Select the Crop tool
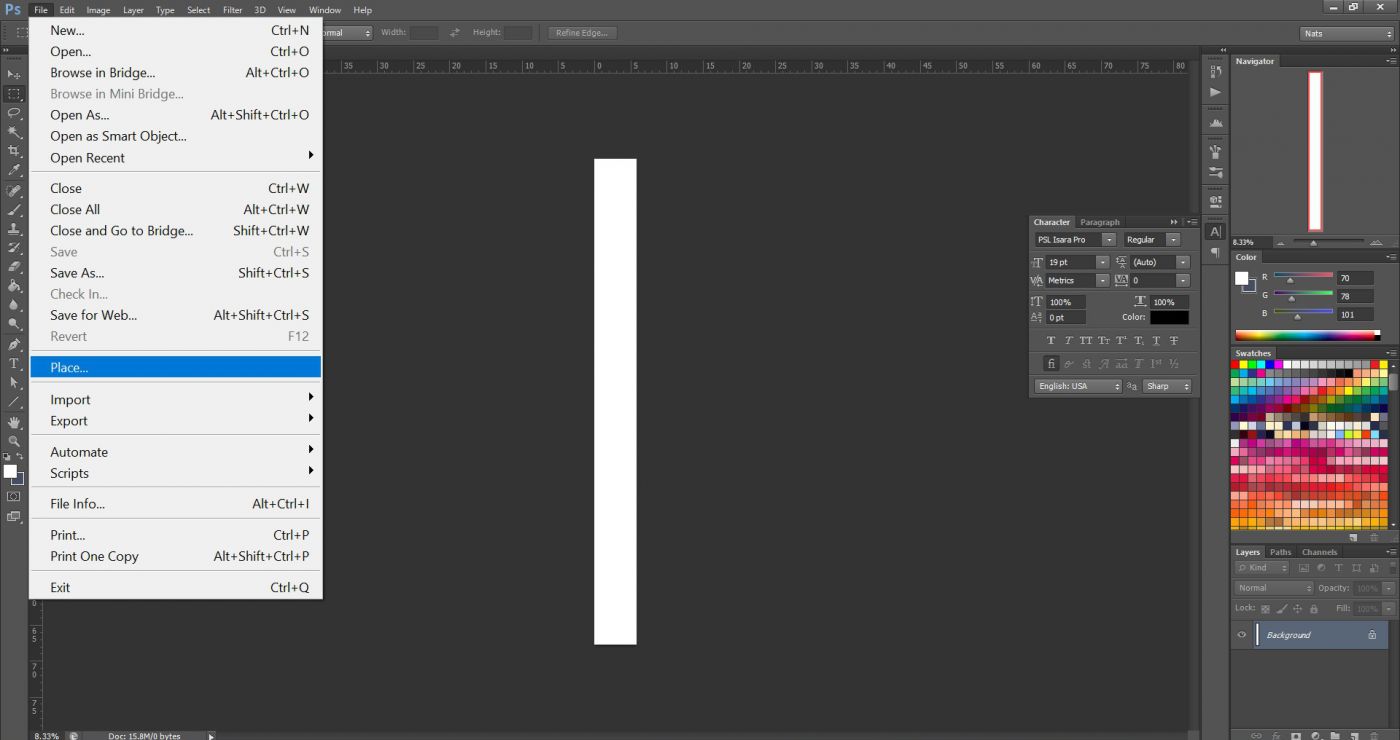Viewport: 1400px width, 740px height. click(x=14, y=151)
